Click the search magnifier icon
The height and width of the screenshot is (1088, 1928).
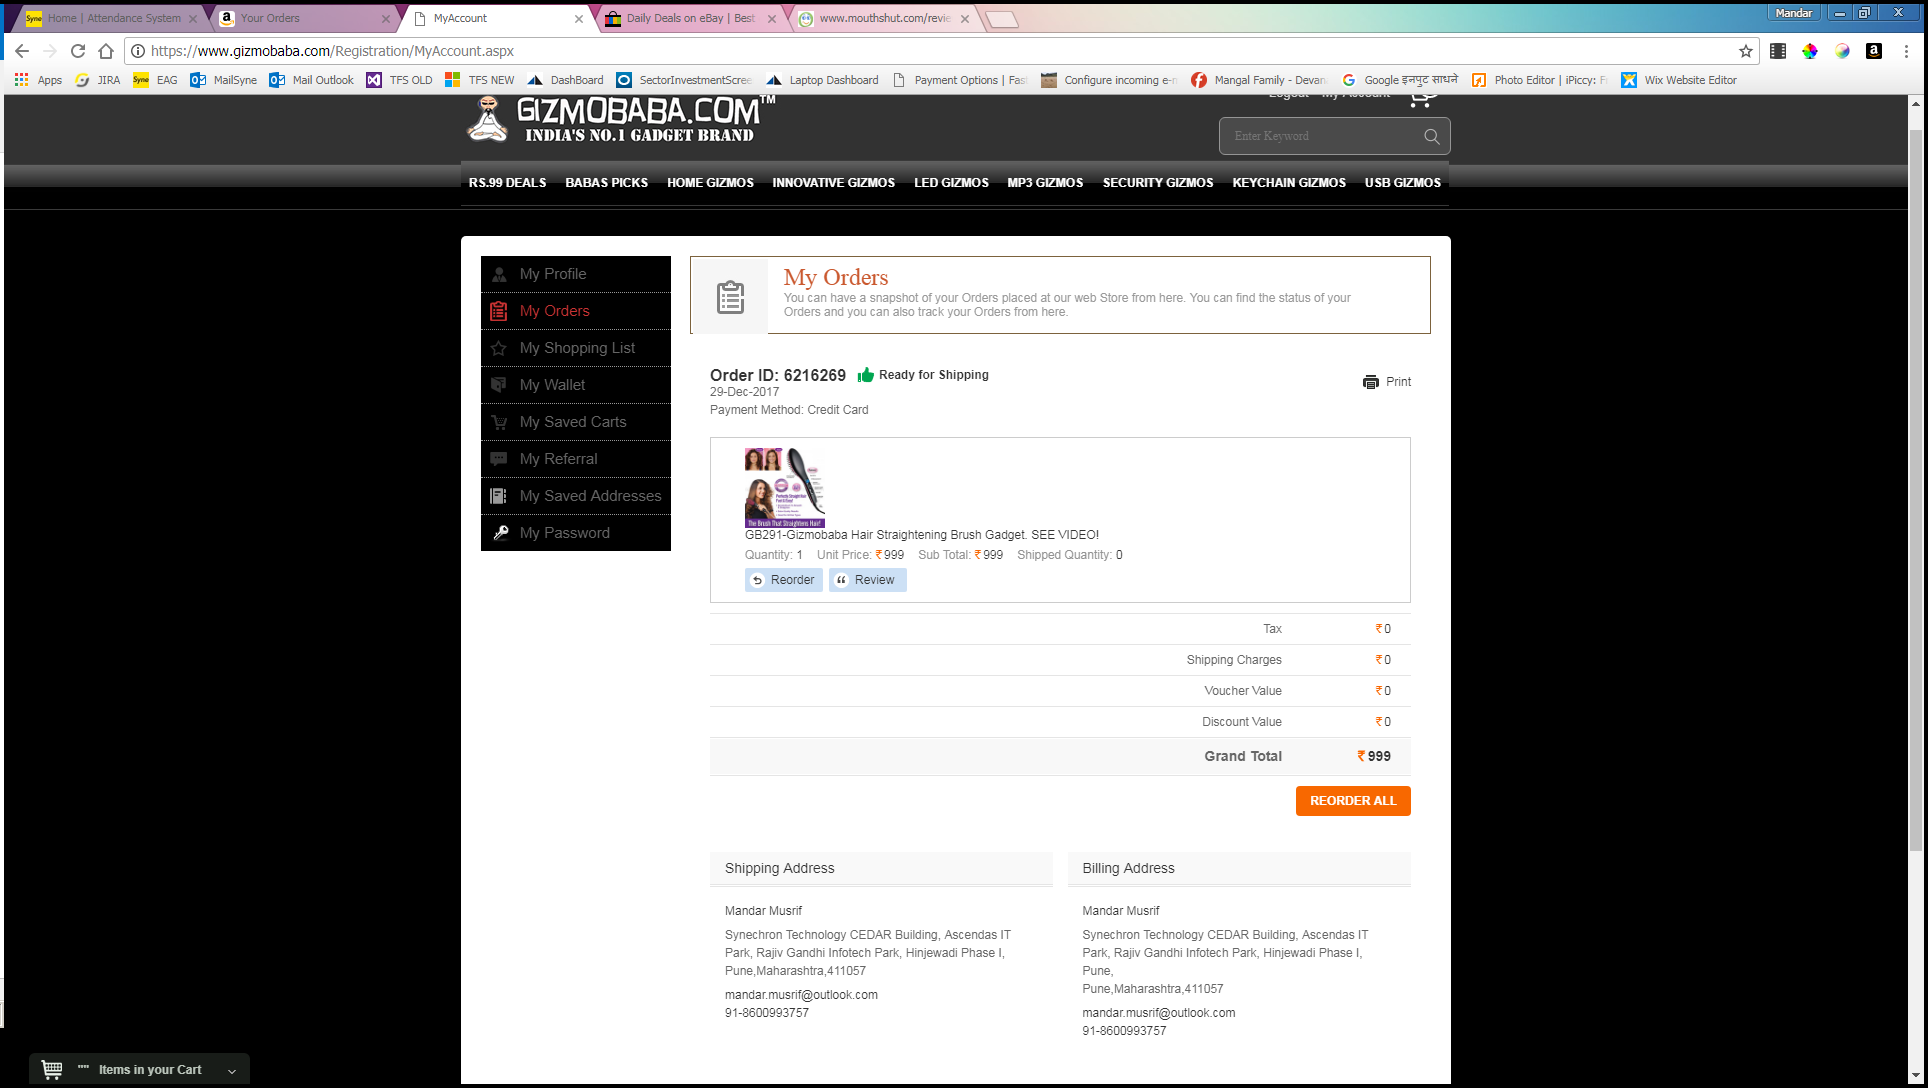click(x=1431, y=137)
